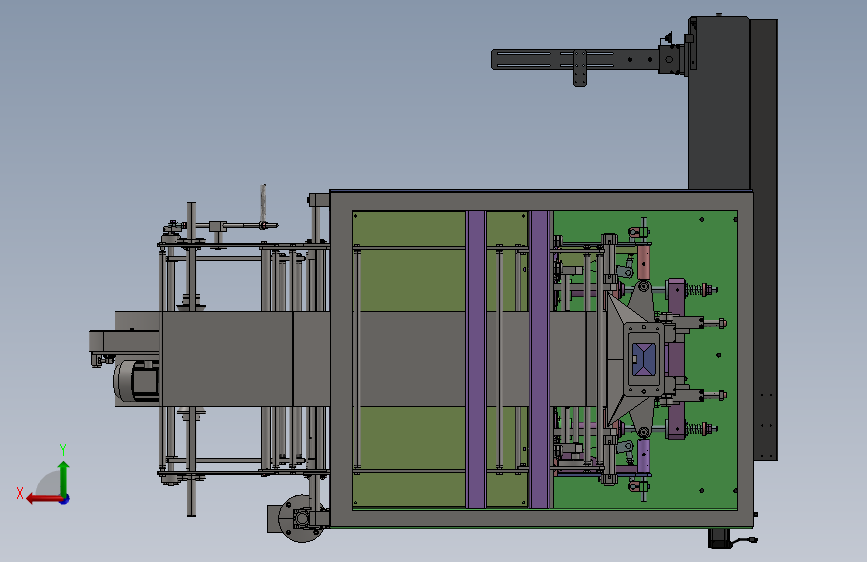Viewport: 867px width, 562px height.
Task: Select the olive-green panel above the conveyor belt
Action: tap(409, 261)
